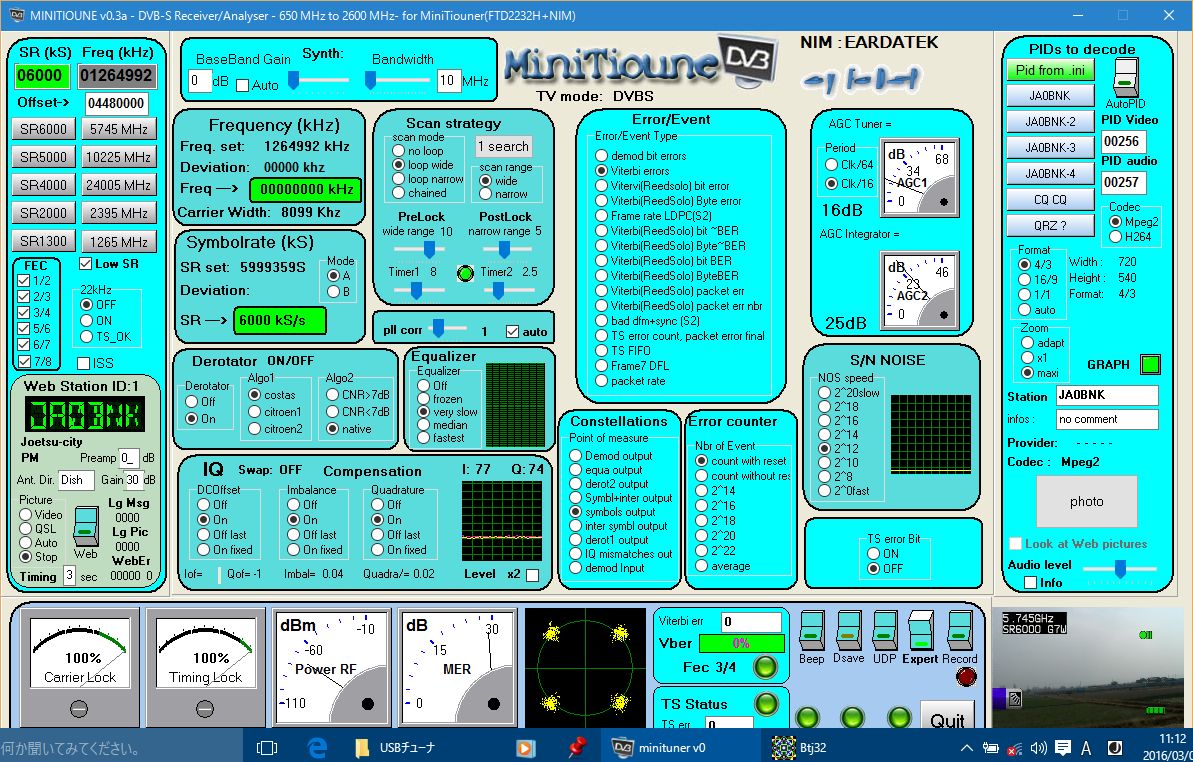
Task: Select demod bit errors event type
Action: 602,156
